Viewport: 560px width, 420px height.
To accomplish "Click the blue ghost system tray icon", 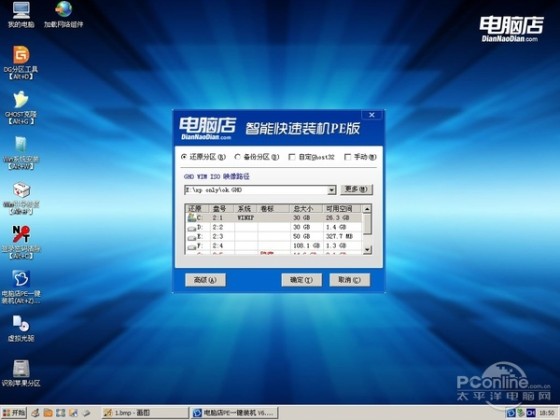I will [511, 413].
